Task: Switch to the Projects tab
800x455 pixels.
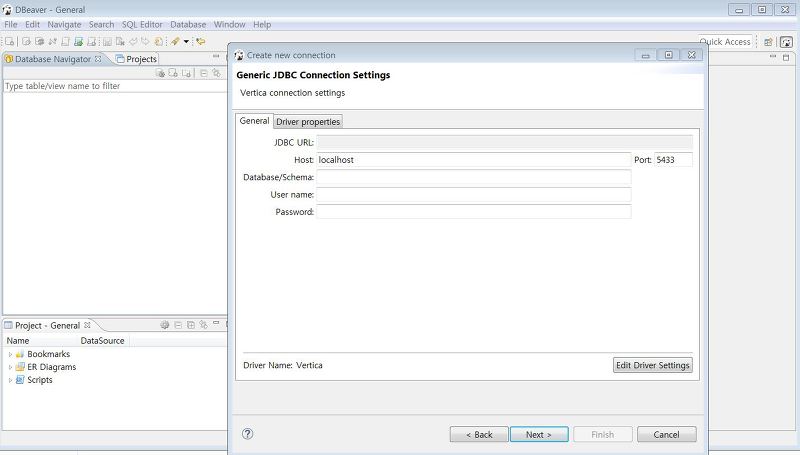Action: (137, 59)
